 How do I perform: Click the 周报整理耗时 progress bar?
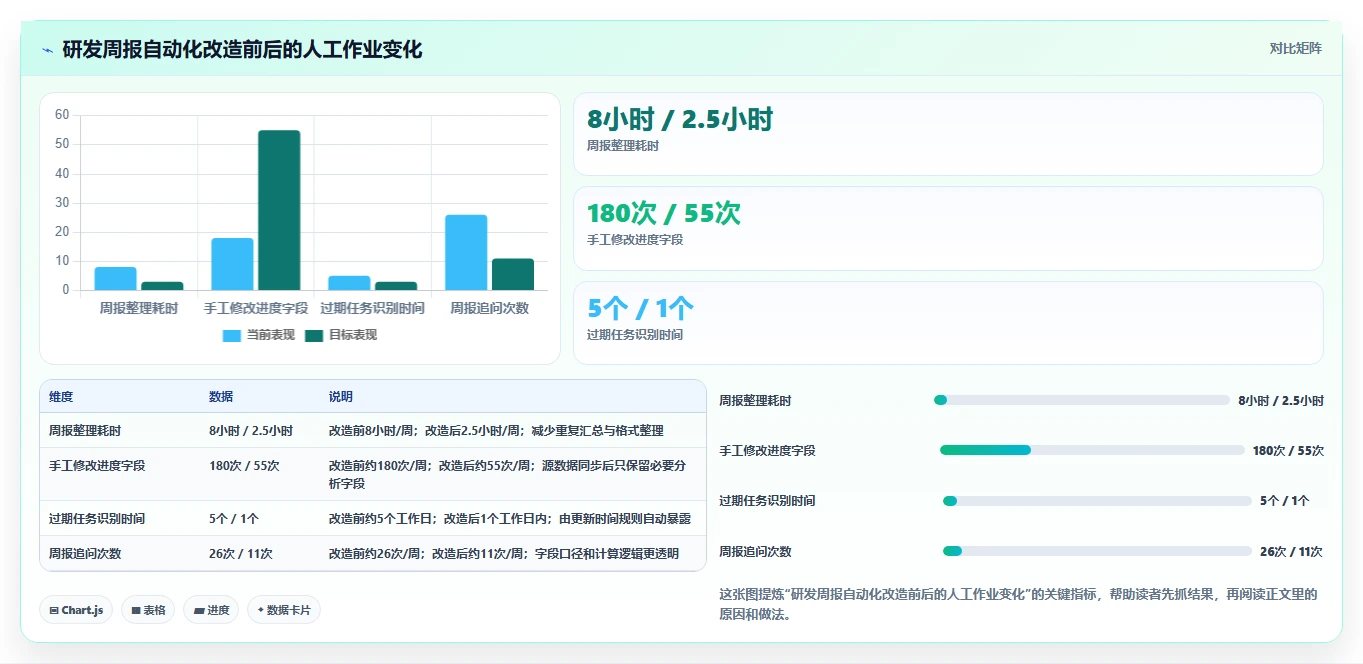pos(1082,400)
